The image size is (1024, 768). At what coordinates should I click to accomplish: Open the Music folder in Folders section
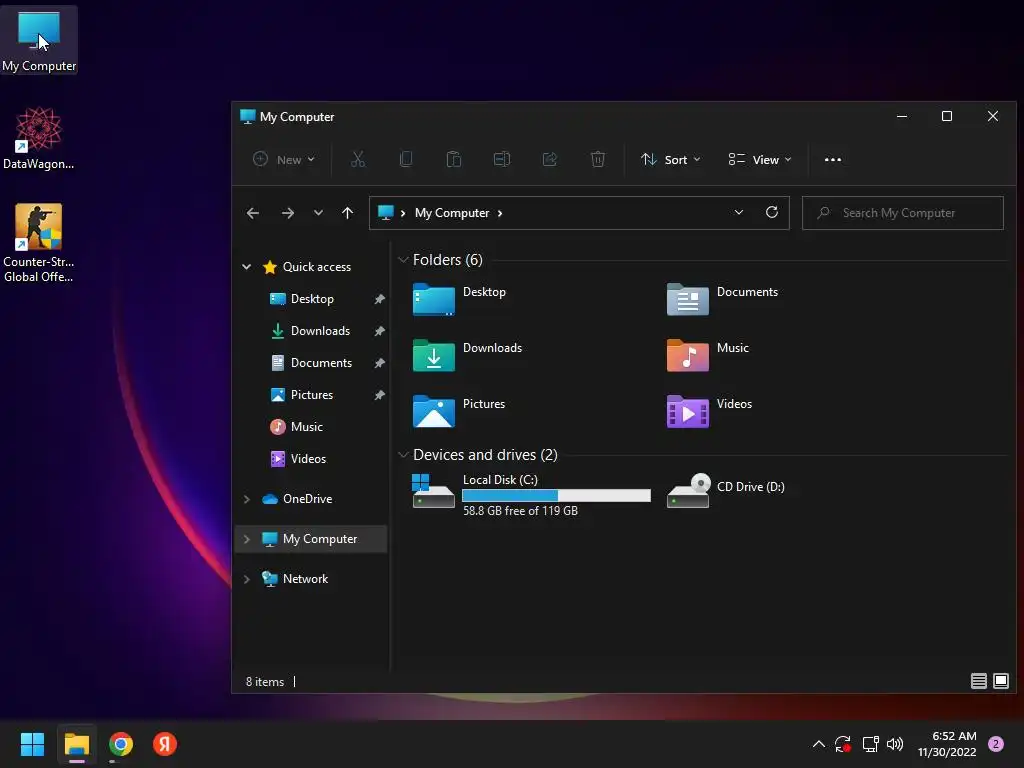click(708, 355)
